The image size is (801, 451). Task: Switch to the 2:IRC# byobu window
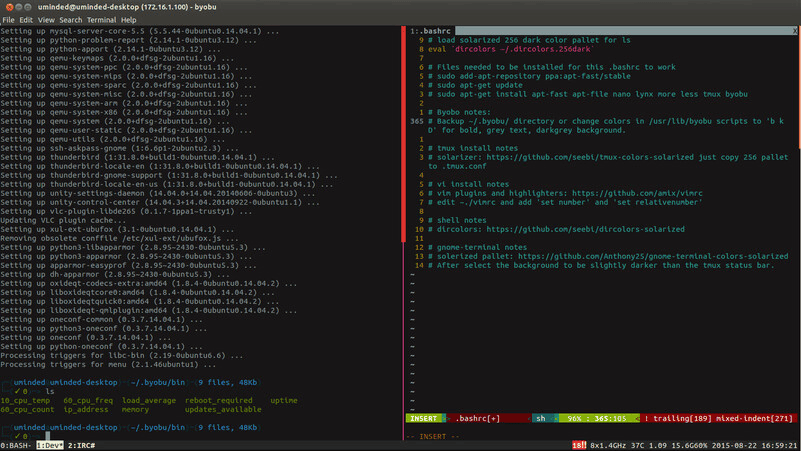point(81,445)
